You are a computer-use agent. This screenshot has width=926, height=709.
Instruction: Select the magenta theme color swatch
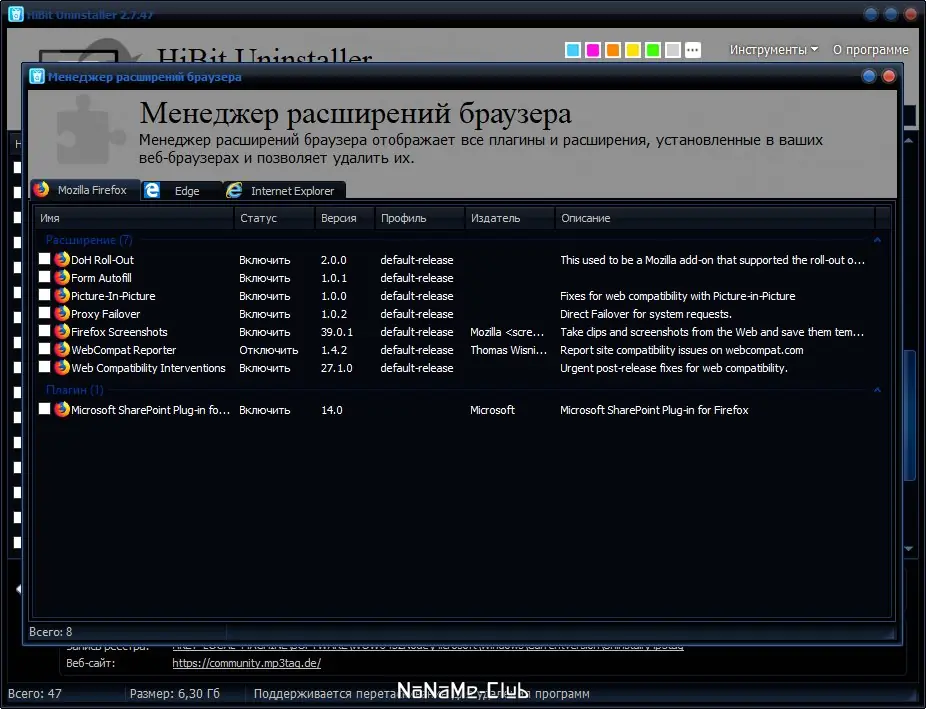point(592,50)
